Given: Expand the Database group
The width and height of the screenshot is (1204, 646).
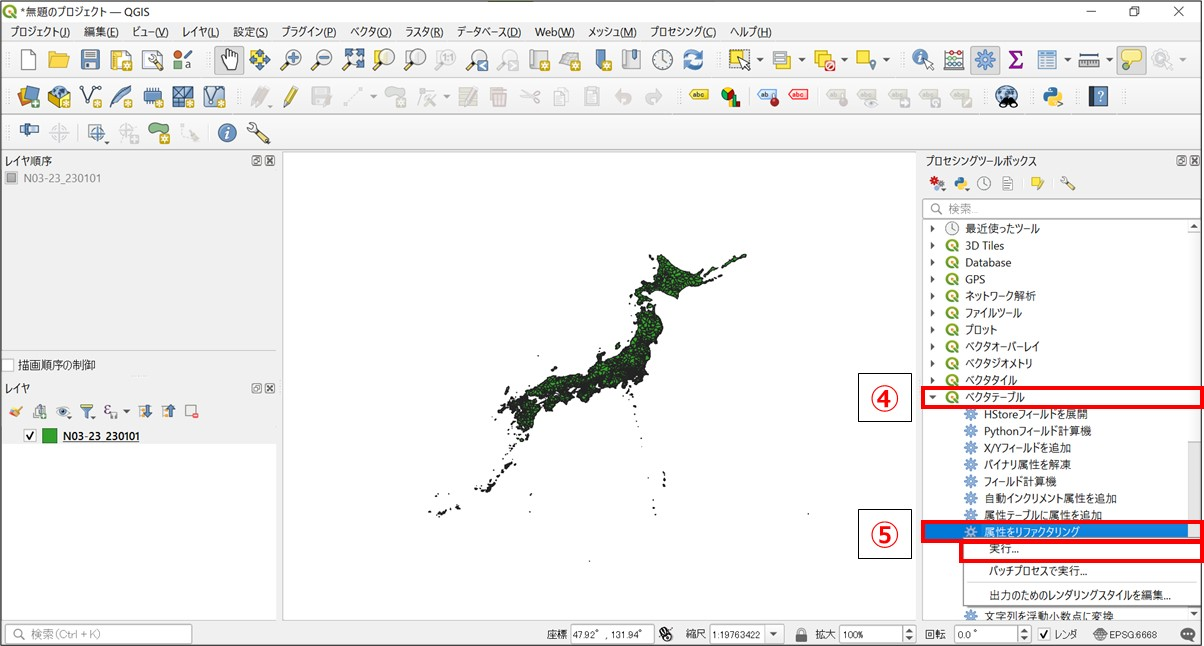Looking at the screenshot, I should [x=932, y=263].
